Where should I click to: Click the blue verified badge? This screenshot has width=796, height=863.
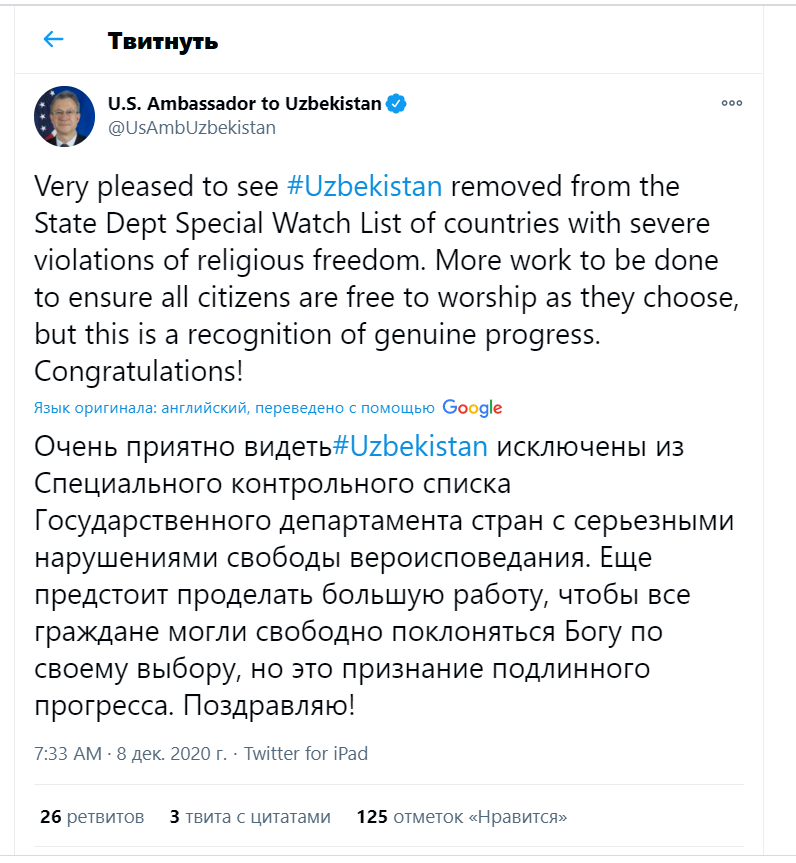(397, 104)
